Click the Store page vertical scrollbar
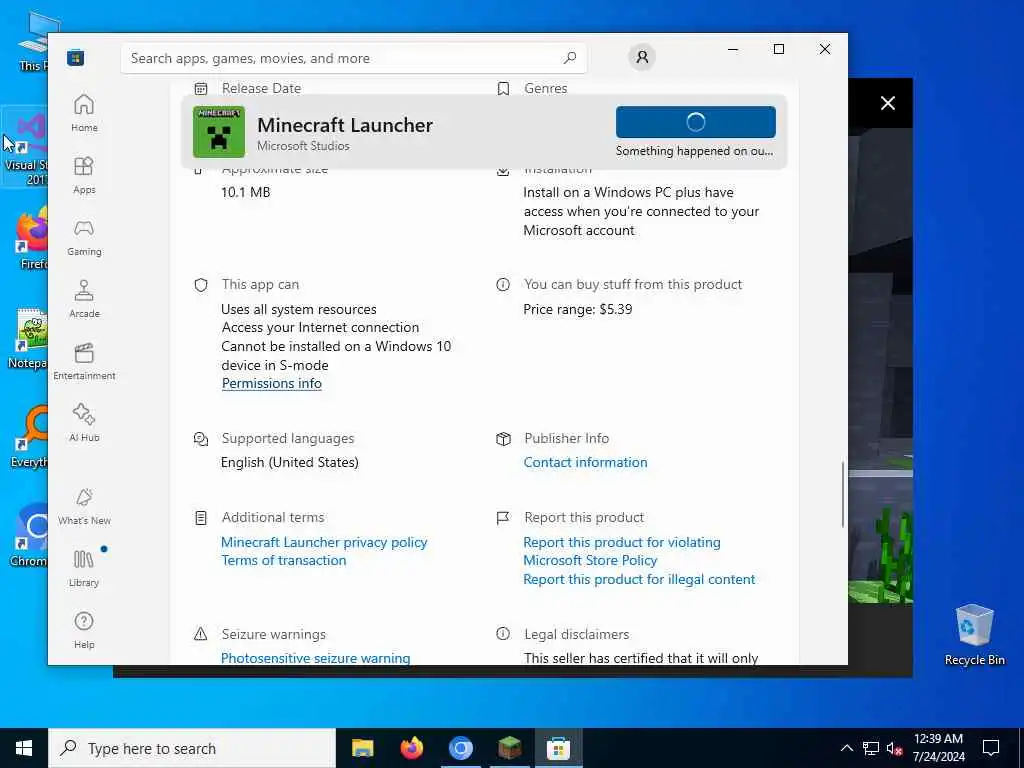1024x768 pixels. 842,494
